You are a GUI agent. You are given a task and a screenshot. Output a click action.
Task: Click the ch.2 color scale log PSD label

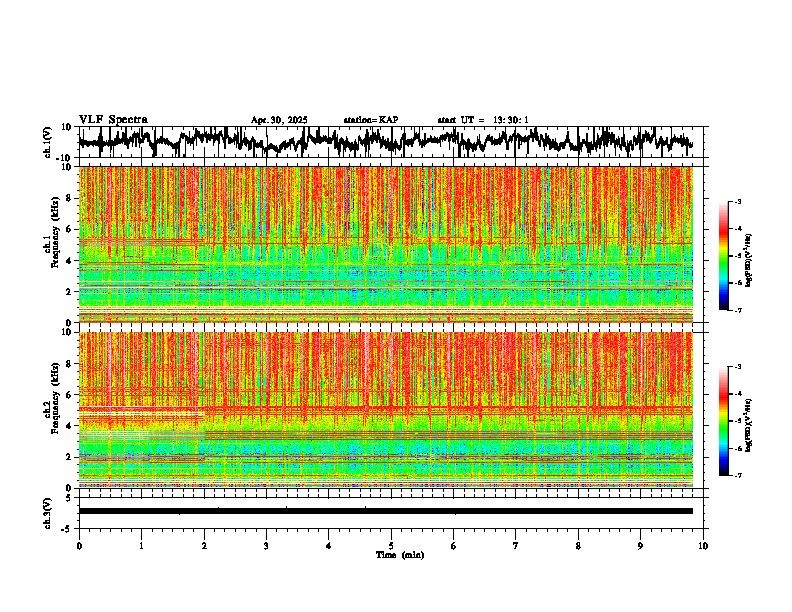click(x=749, y=425)
